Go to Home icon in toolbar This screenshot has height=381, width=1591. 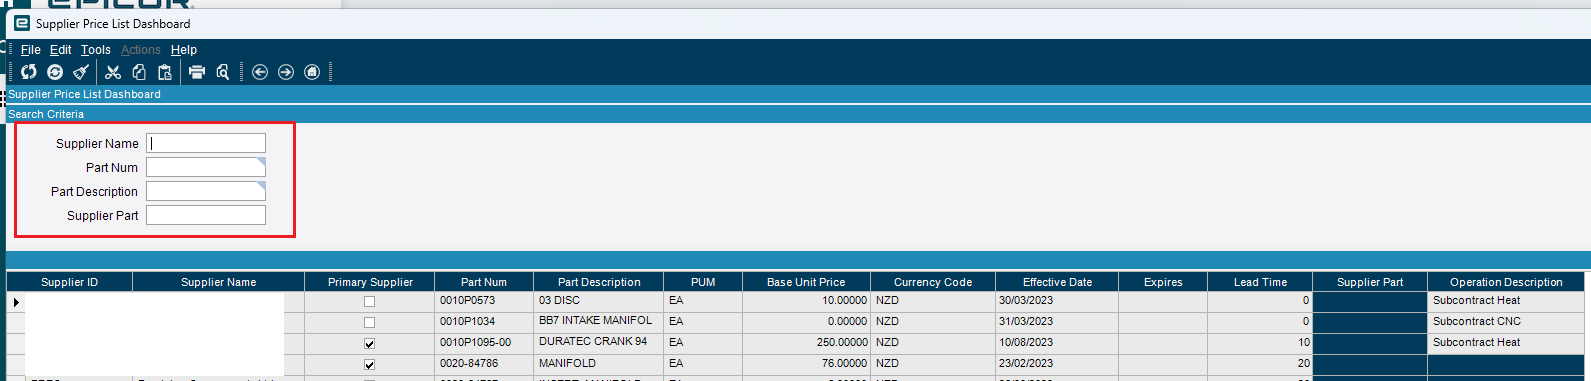tap(312, 72)
